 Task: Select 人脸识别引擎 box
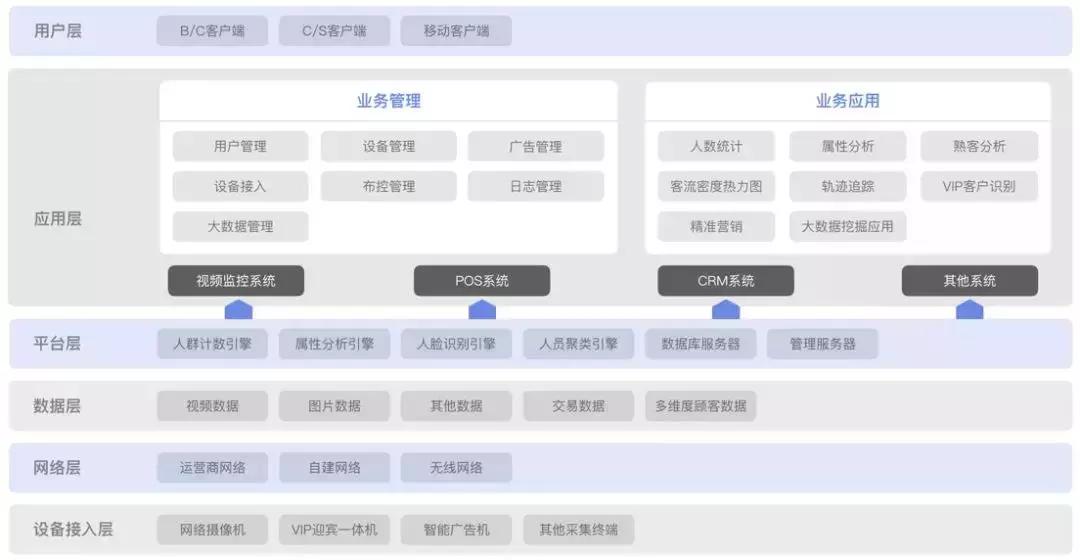click(x=456, y=344)
